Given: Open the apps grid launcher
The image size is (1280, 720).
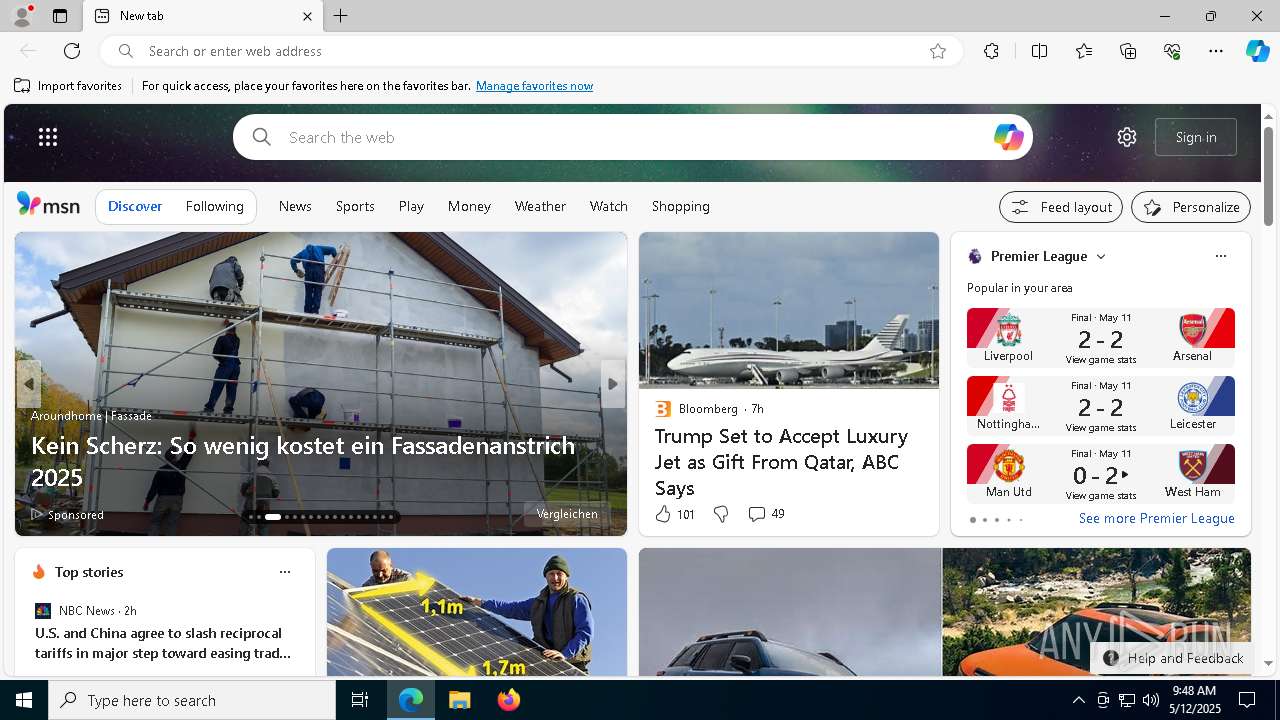Looking at the screenshot, I should click(x=48, y=137).
